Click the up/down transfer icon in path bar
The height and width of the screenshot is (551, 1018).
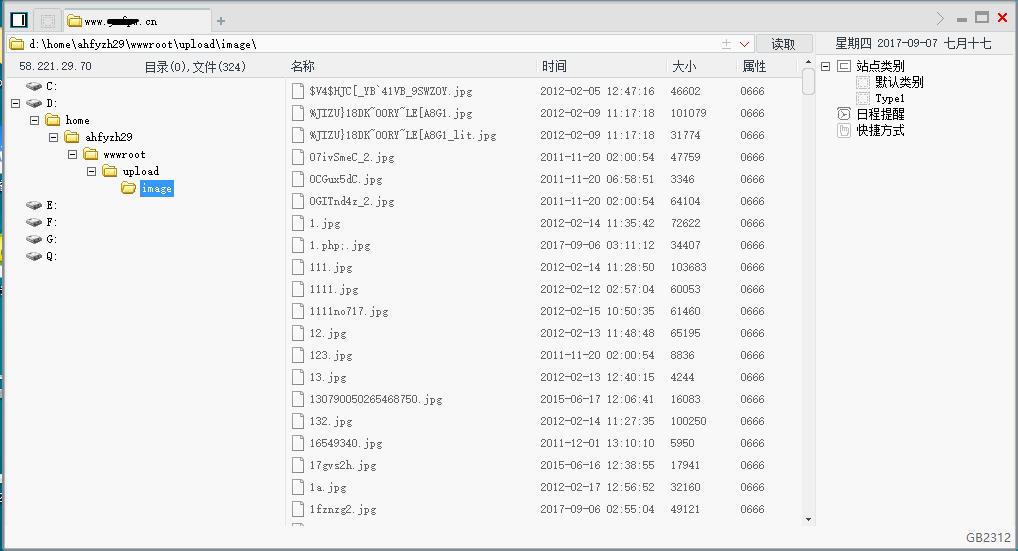(726, 44)
